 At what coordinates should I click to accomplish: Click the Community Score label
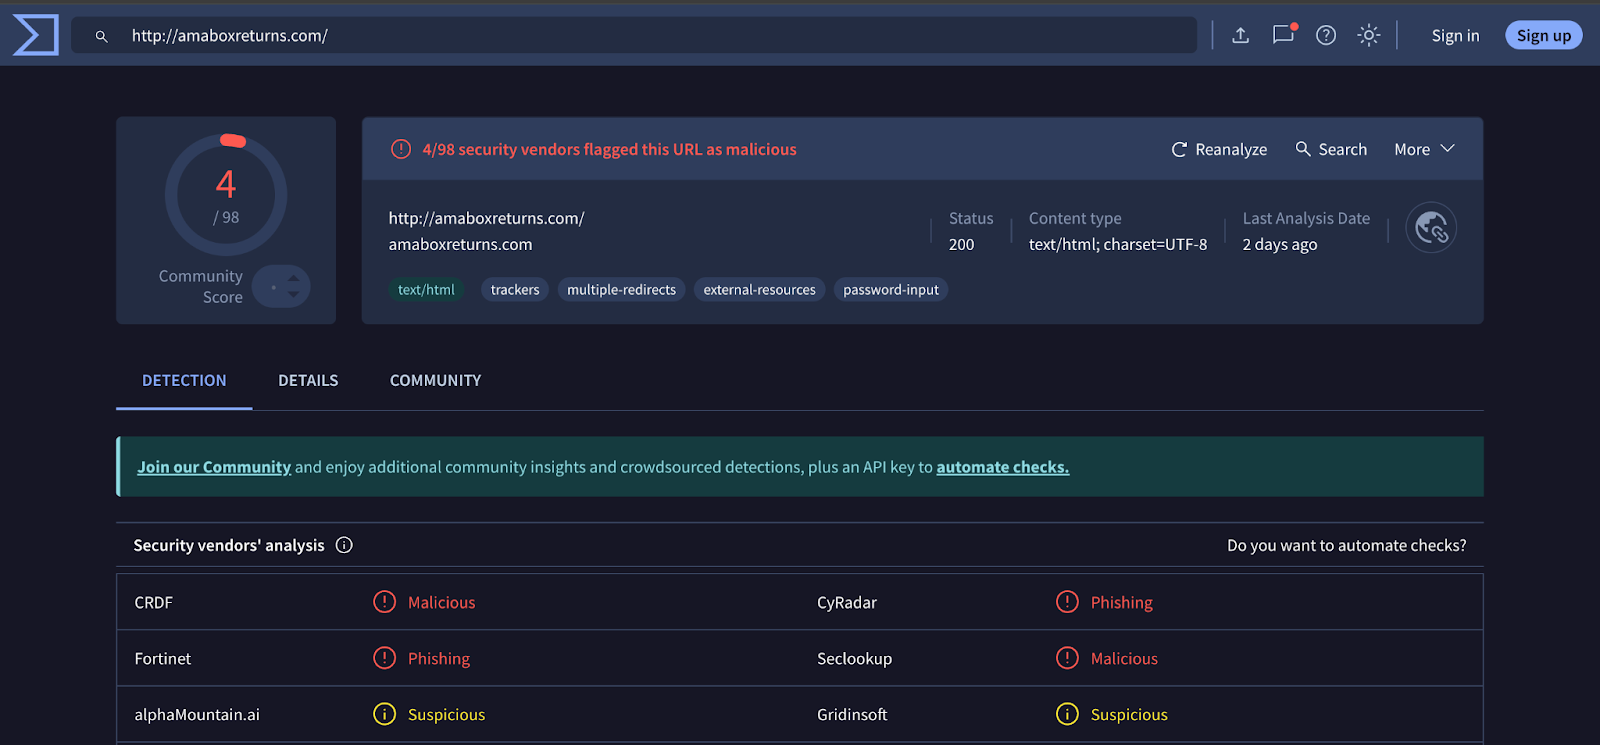point(200,286)
